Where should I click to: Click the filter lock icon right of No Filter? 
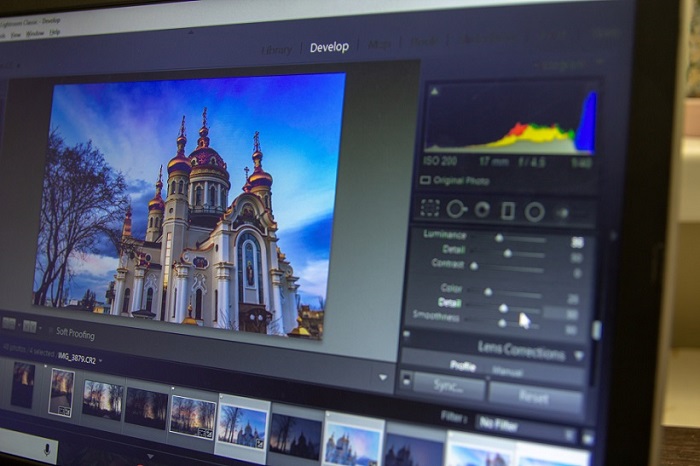tap(570, 434)
